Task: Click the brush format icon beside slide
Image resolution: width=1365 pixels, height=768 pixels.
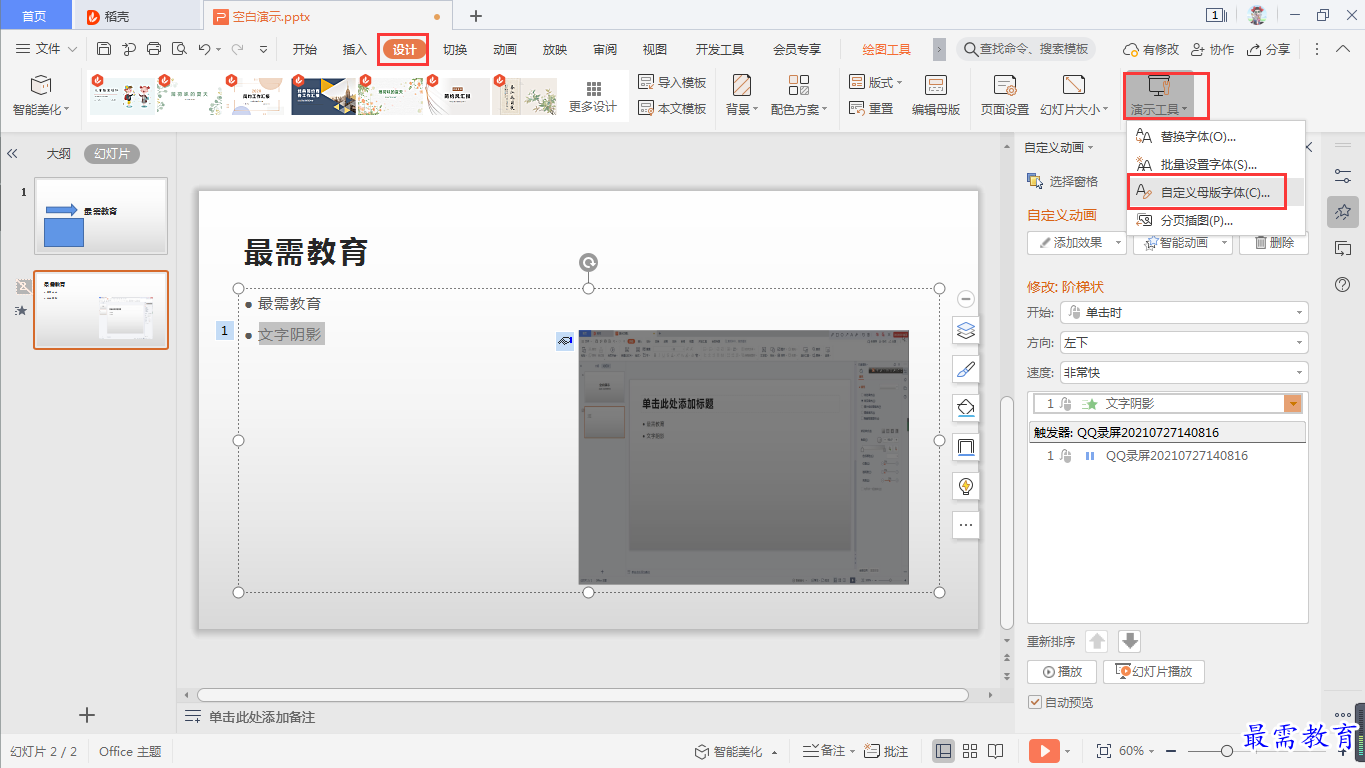Action: coord(966,369)
